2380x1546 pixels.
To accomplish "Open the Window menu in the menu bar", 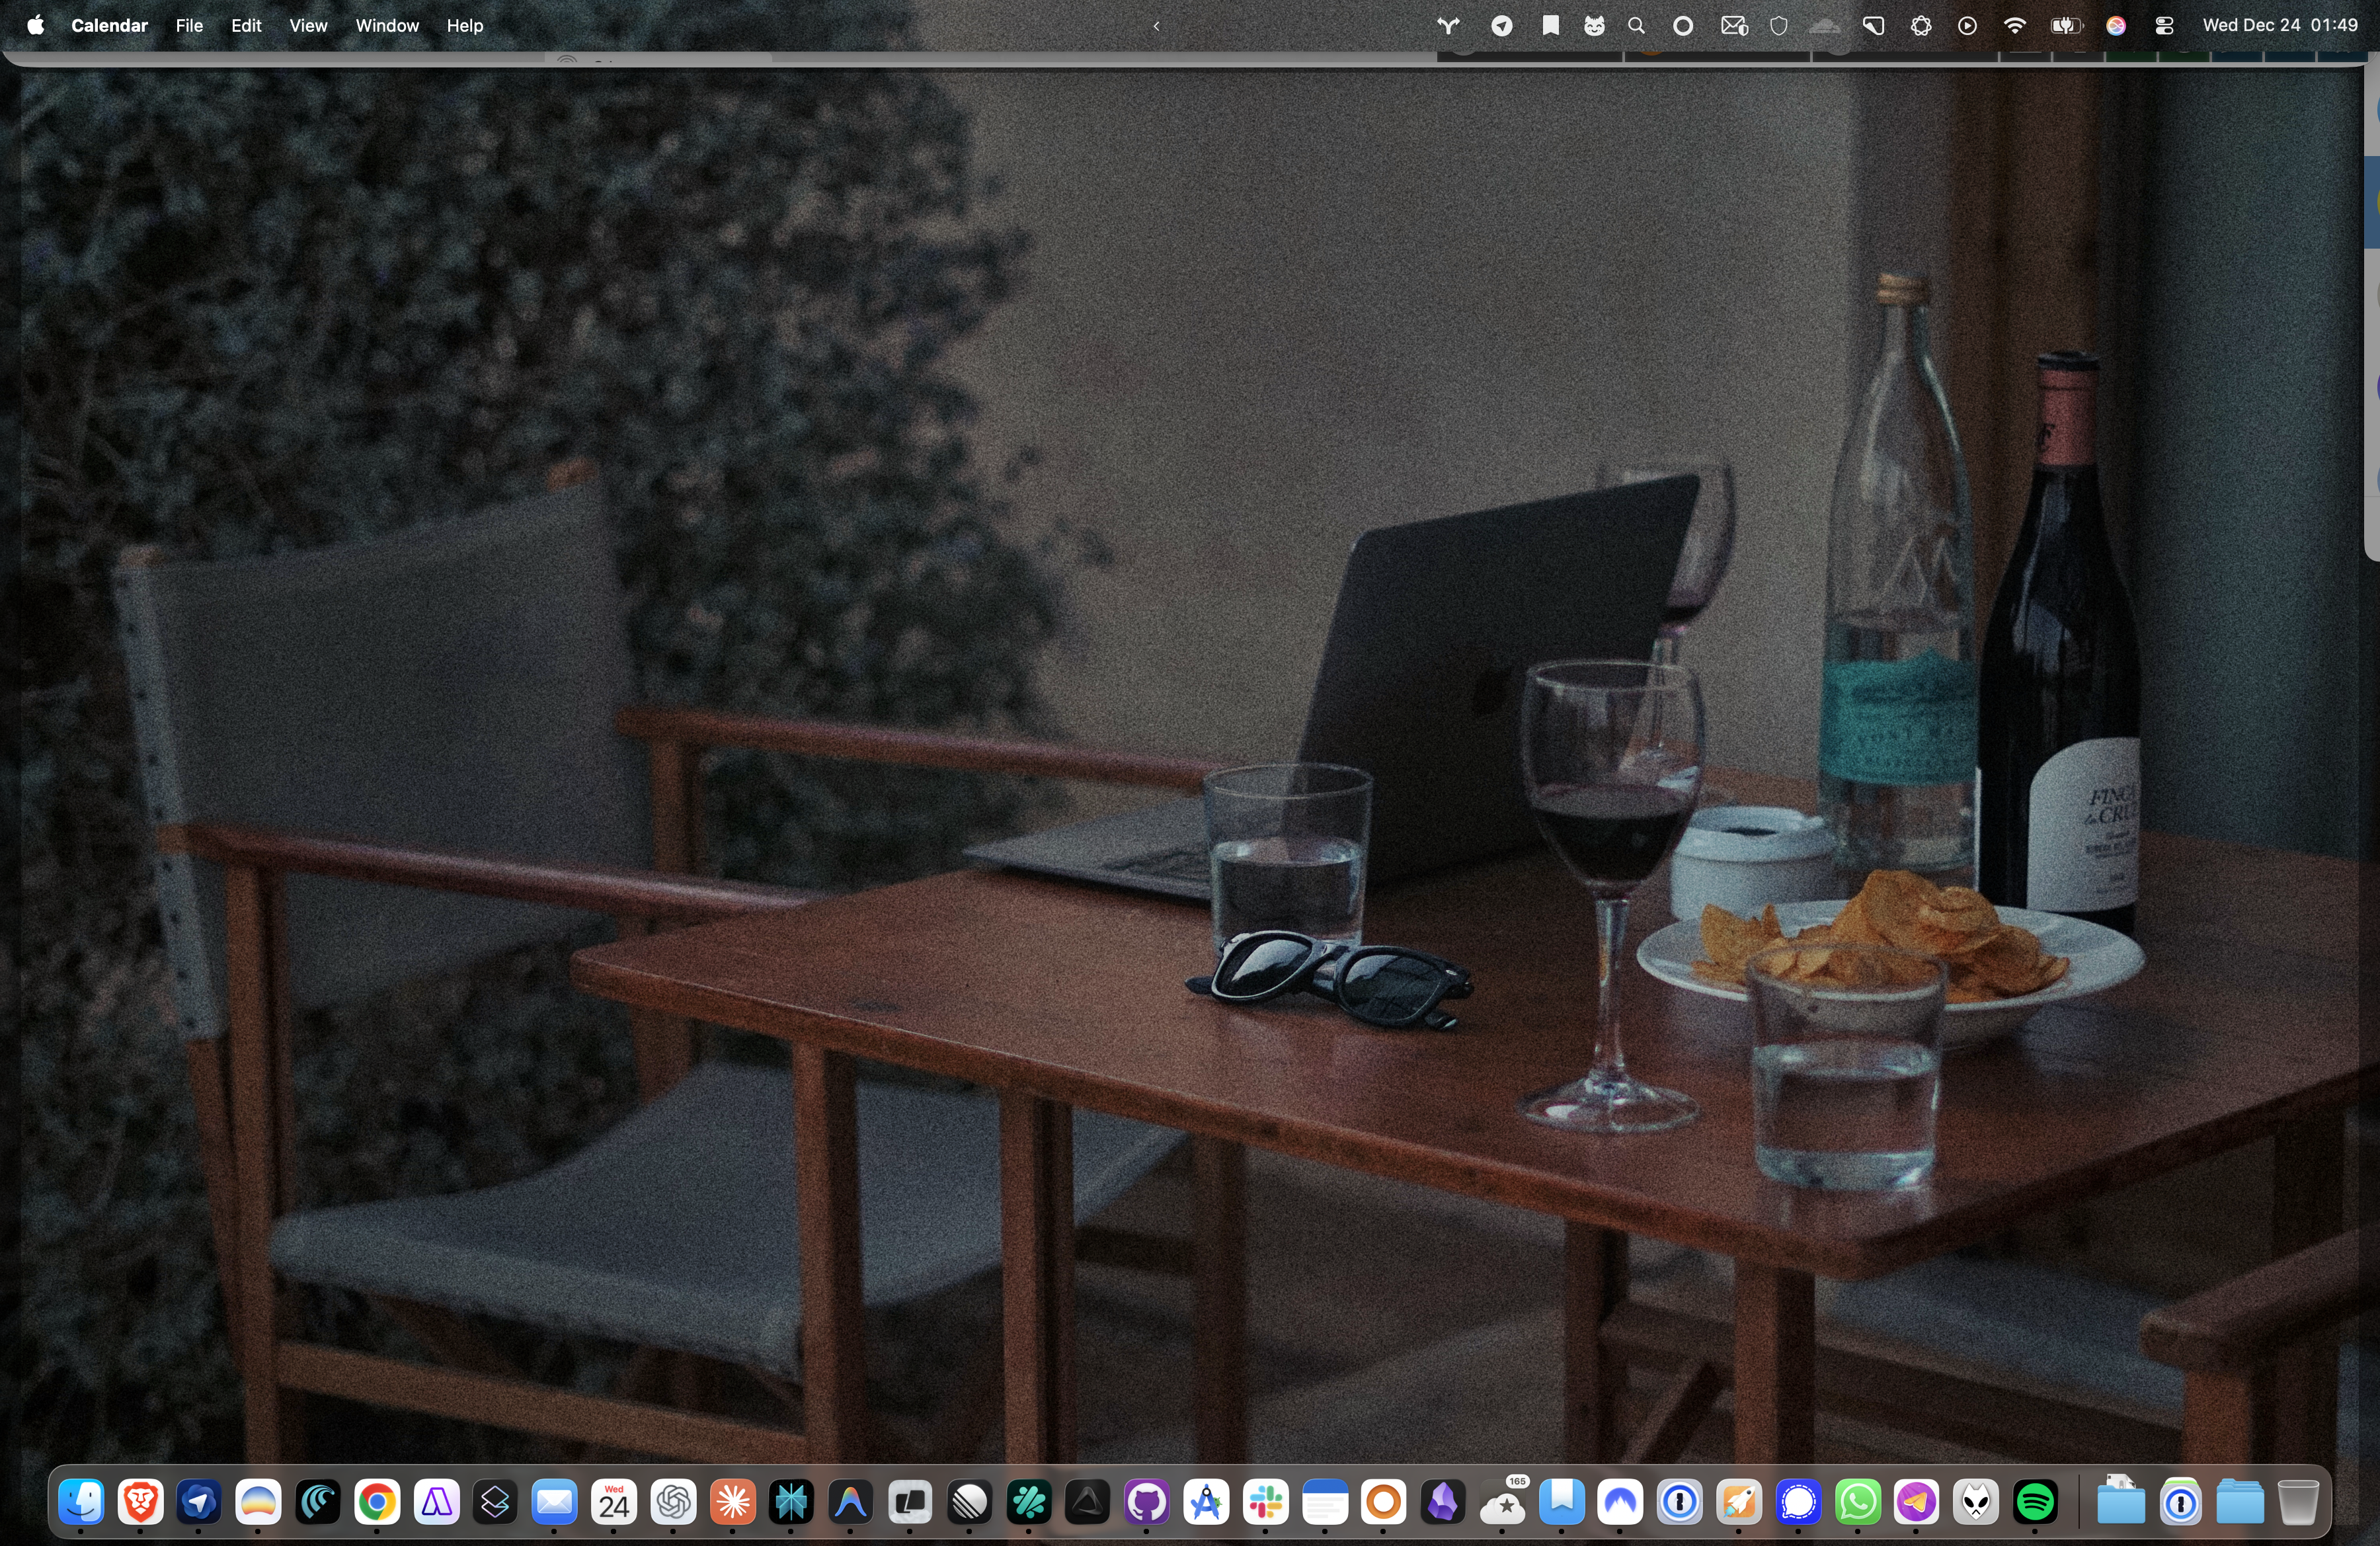I will [387, 26].
